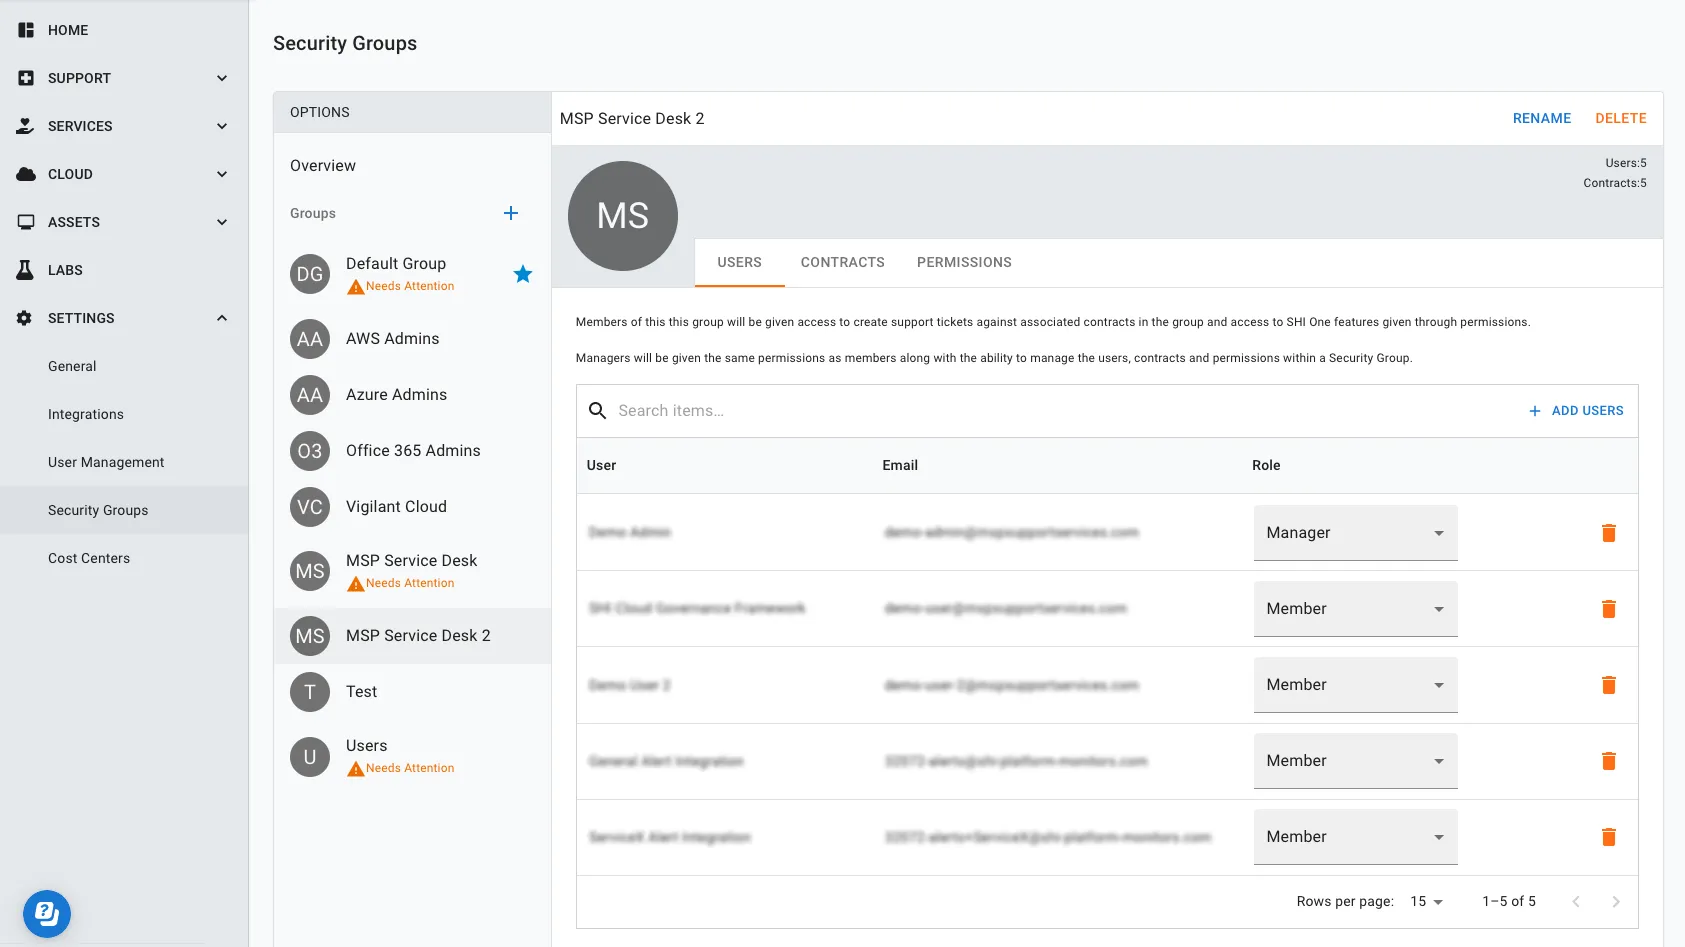
Task: Open role dropdown in the last user row
Action: 1355,837
